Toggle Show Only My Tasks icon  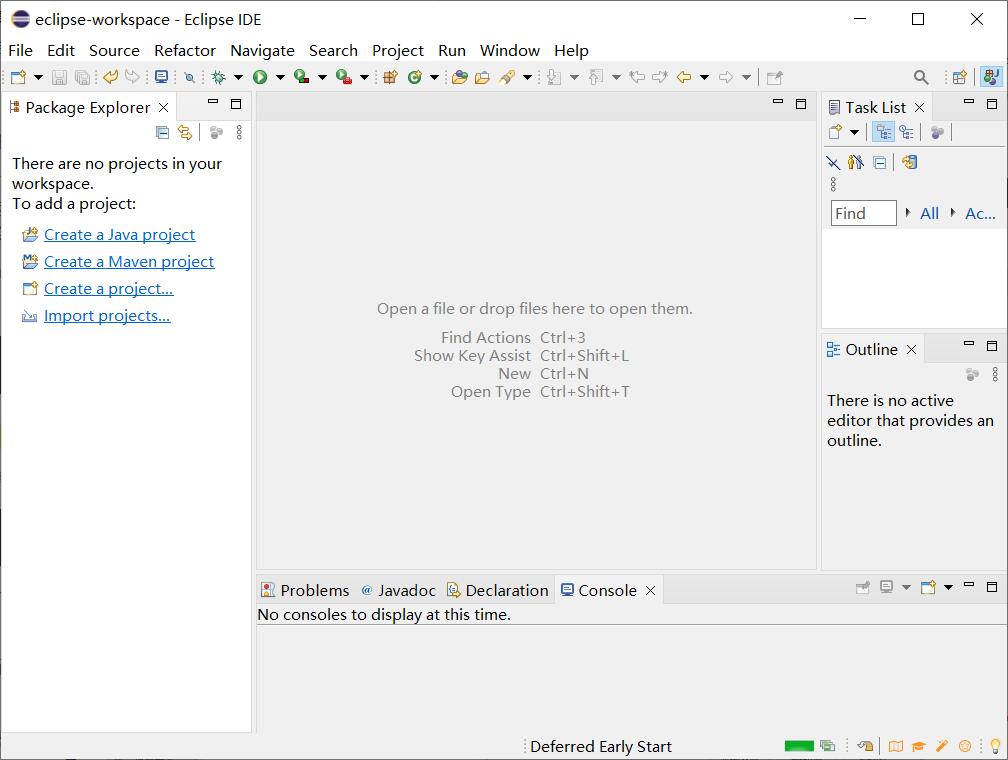click(x=856, y=162)
